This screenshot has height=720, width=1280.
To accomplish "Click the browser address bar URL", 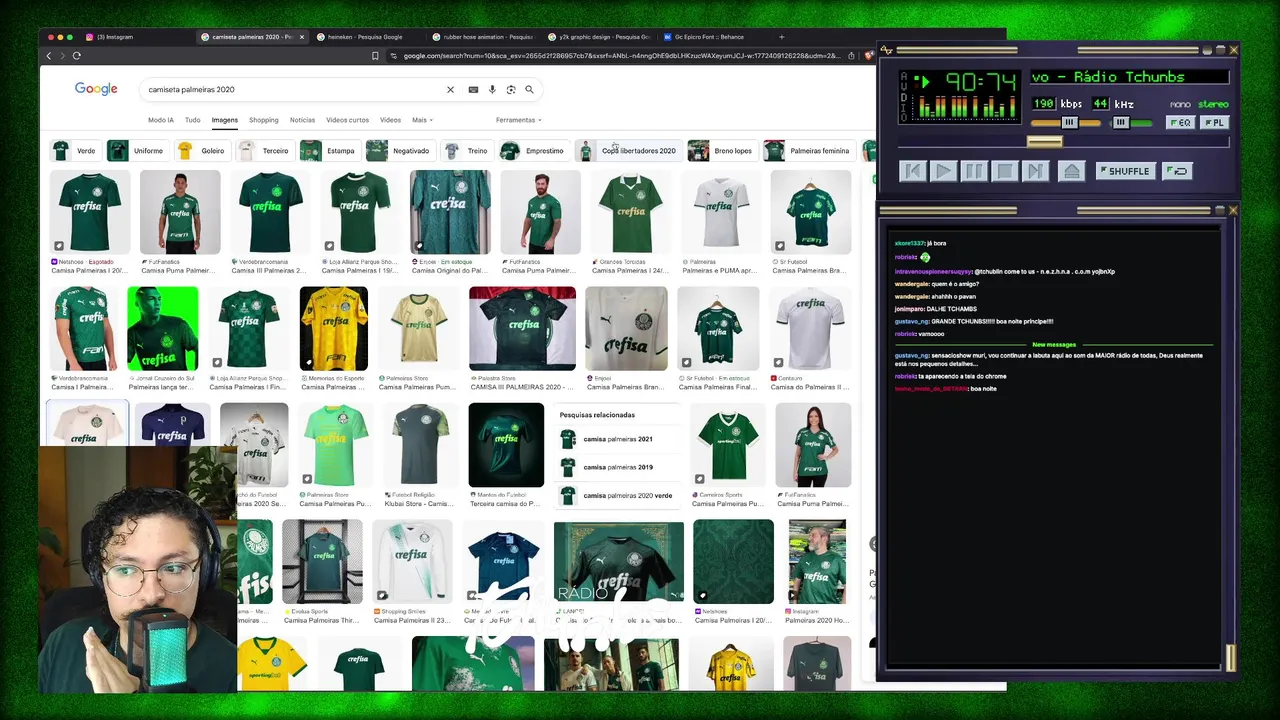I will pyautogui.click(x=621, y=56).
